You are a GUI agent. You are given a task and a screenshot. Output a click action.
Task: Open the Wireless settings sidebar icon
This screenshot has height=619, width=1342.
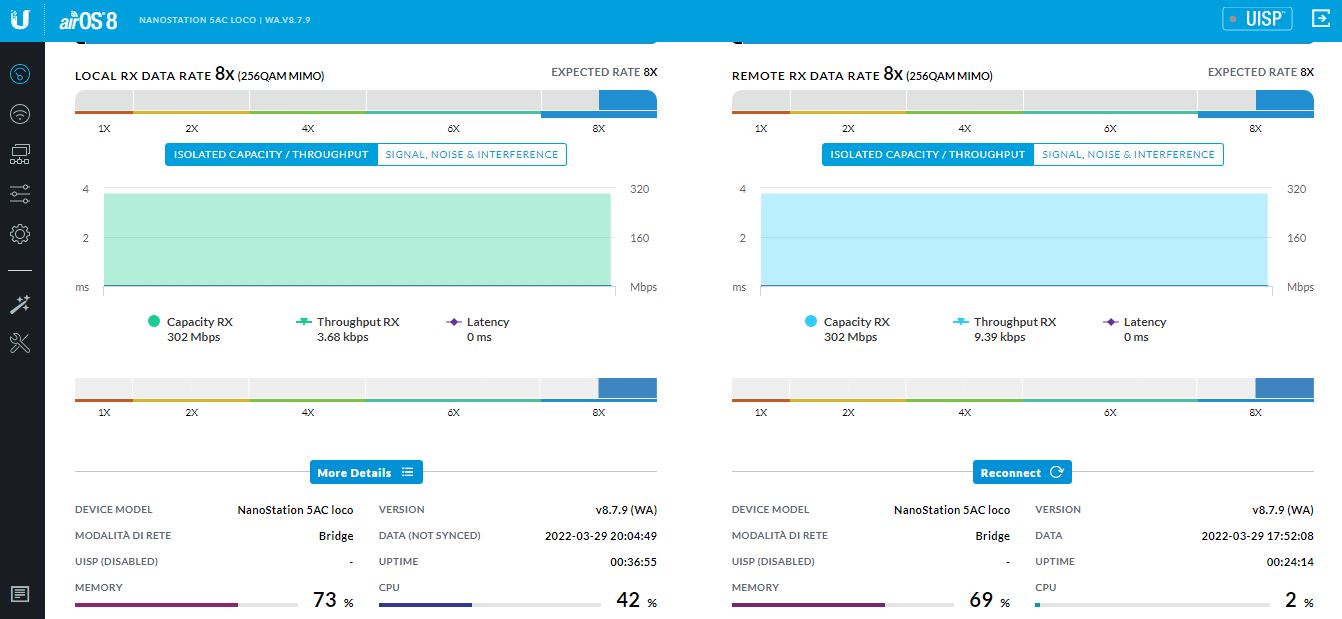pyautogui.click(x=20, y=114)
